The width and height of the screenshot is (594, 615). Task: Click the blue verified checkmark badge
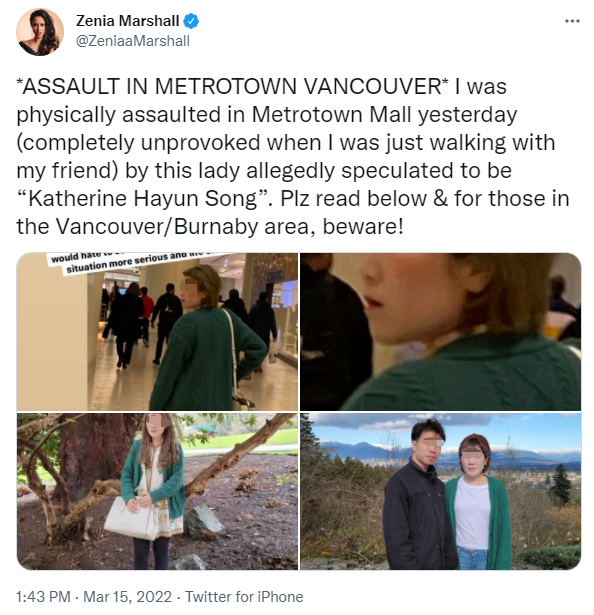point(191,21)
